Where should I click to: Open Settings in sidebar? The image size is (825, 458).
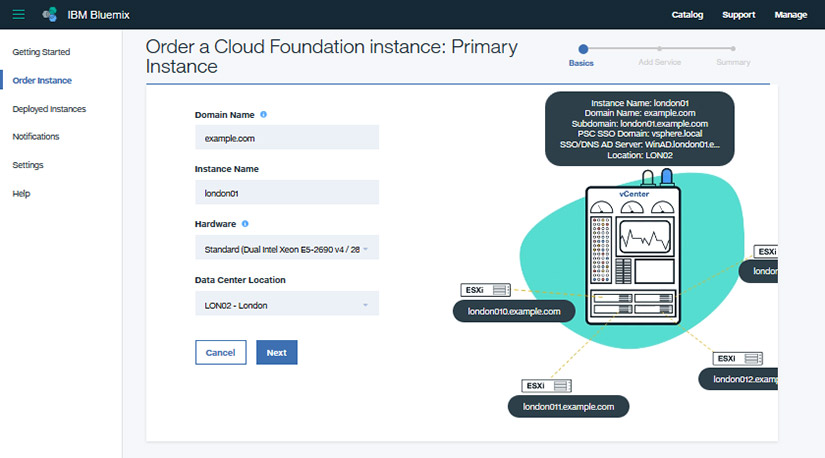coord(28,165)
